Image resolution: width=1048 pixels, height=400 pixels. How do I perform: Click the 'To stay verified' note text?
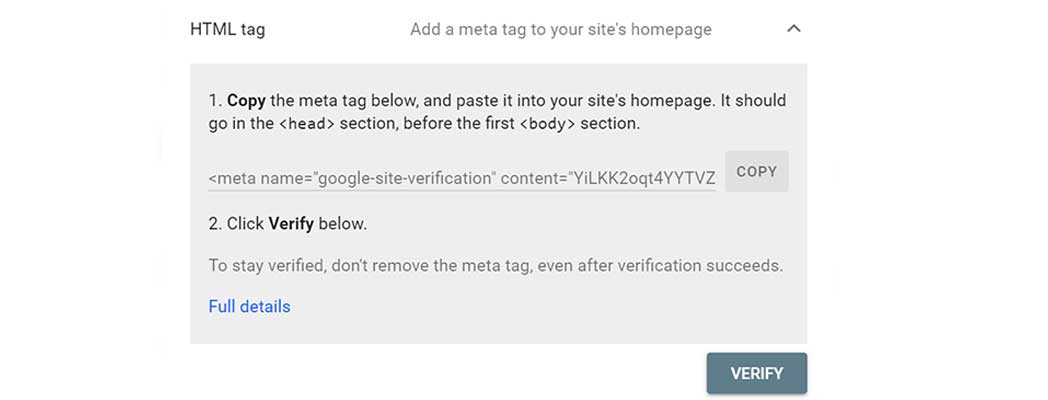point(494,266)
